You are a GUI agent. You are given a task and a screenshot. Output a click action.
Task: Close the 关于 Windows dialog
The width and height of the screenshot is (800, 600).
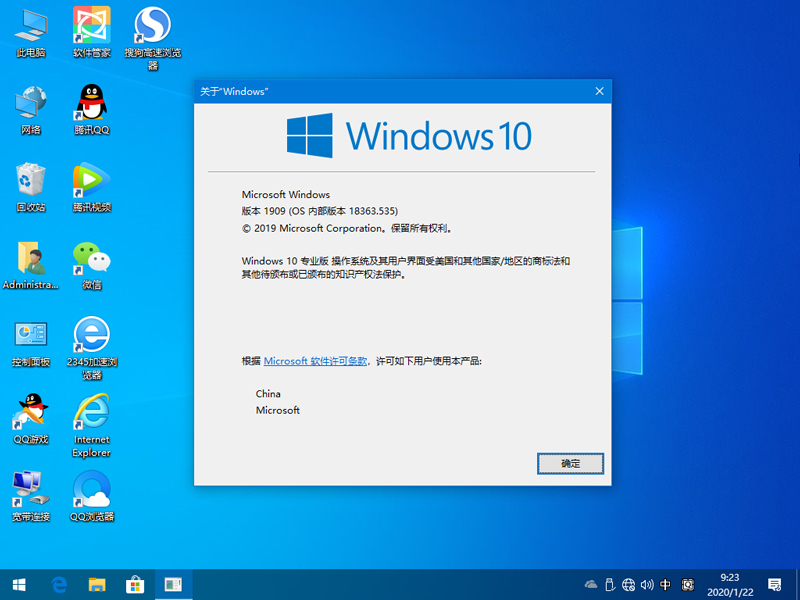click(599, 91)
